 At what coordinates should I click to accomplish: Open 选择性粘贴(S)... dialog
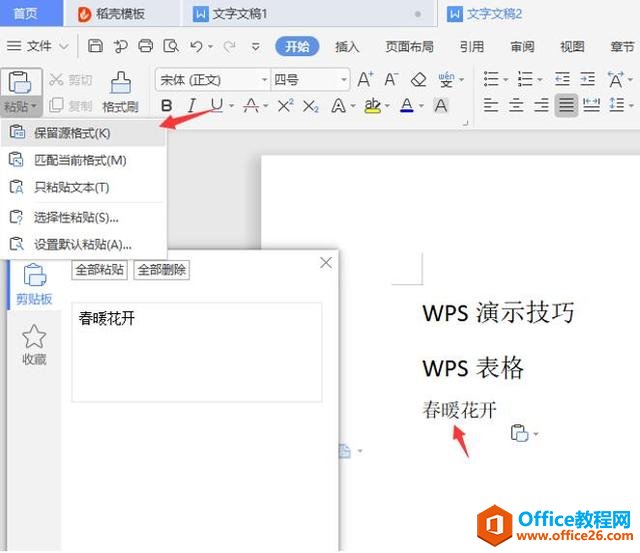[x=84, y=217]
